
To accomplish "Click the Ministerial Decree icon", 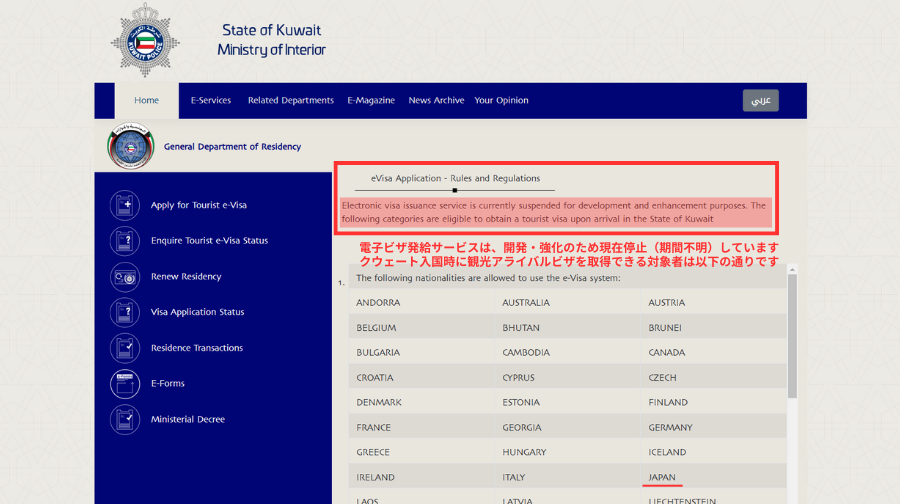I will click(x=125, y=419).
